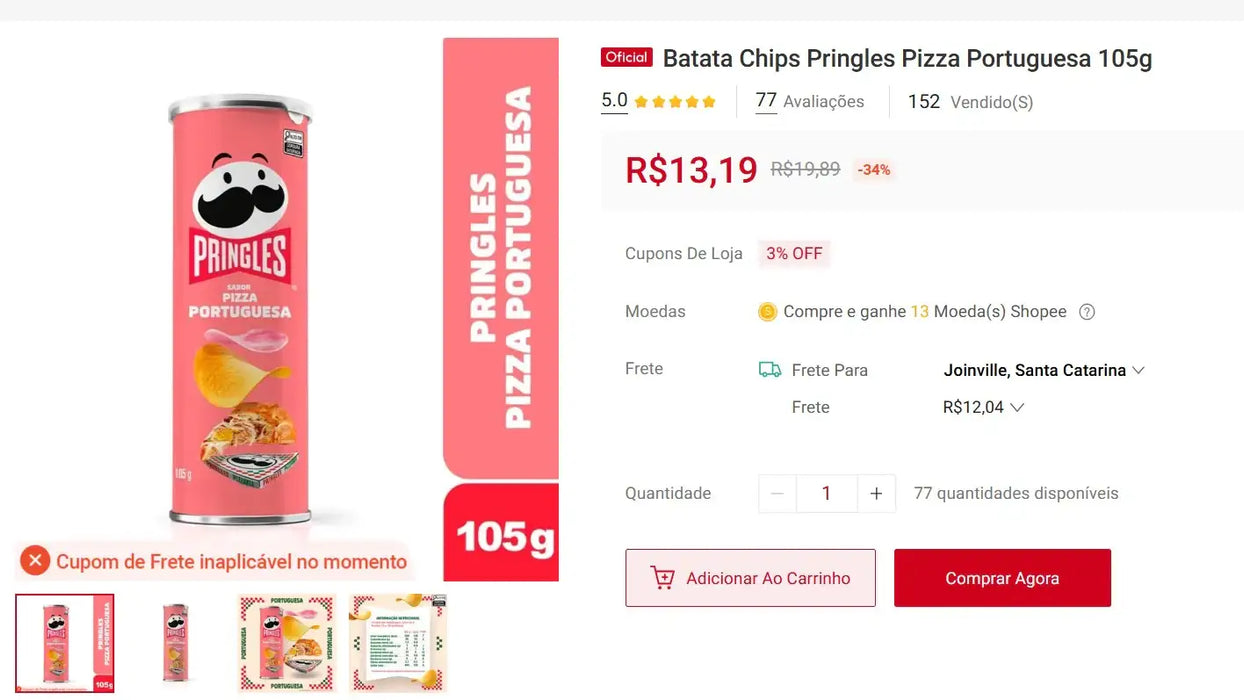
Task: Click the quantity input field
Action: pos(826,493)
